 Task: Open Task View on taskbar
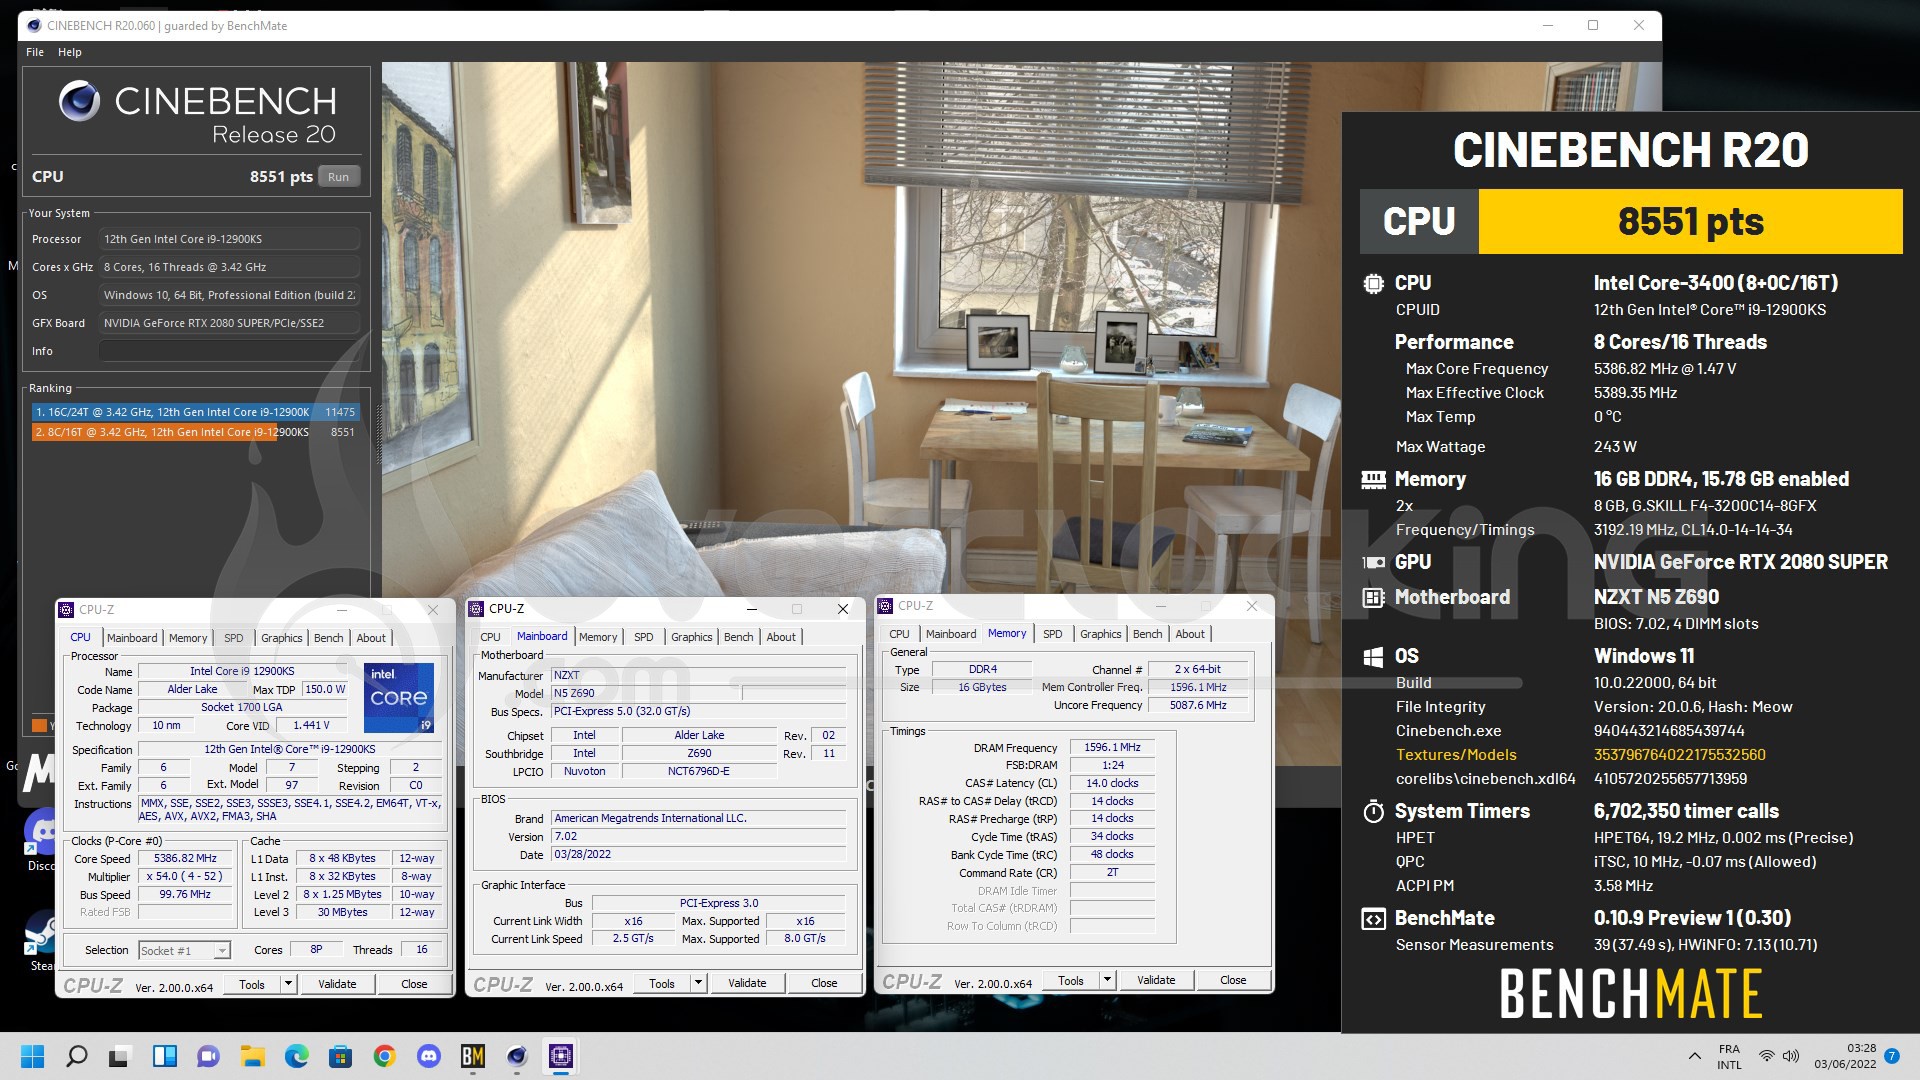pos(120,1056)
